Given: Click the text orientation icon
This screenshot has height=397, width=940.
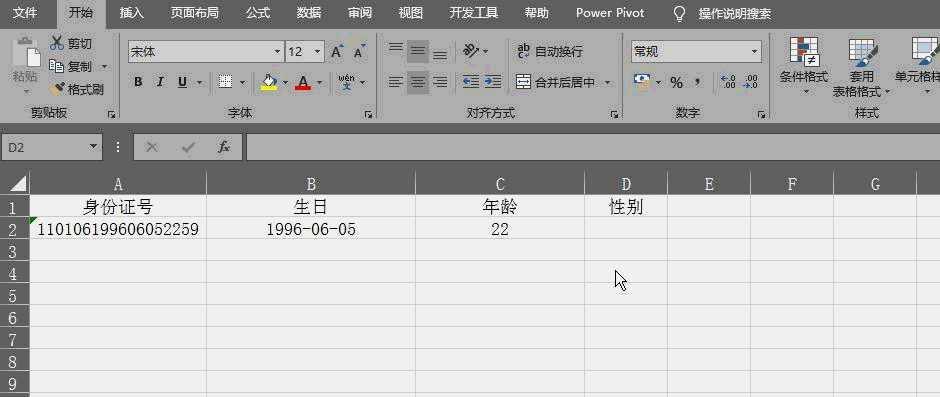Looking at the screenshot, I should (471, 51).
